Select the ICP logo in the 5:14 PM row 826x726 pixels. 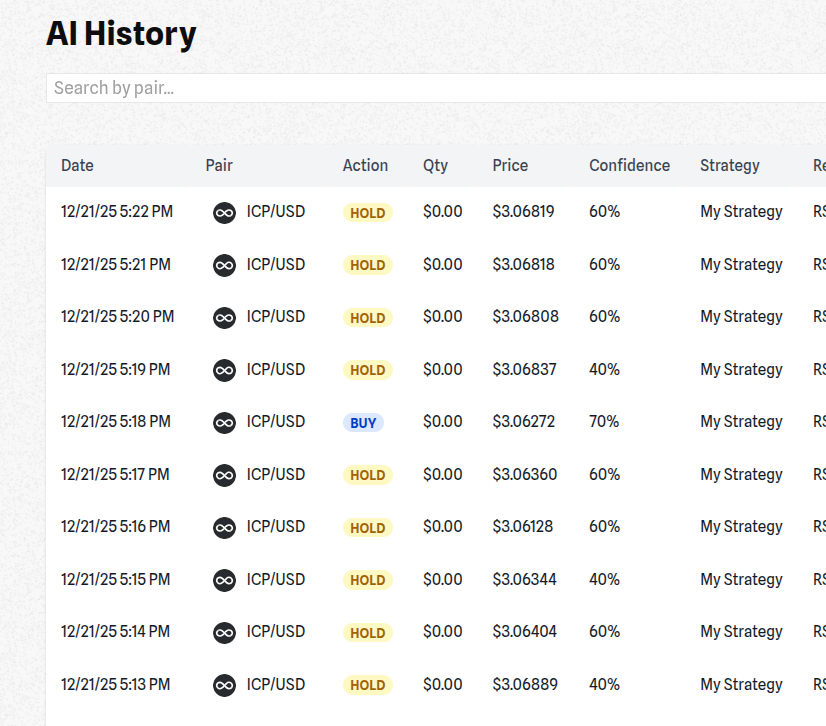pos(224,632)
